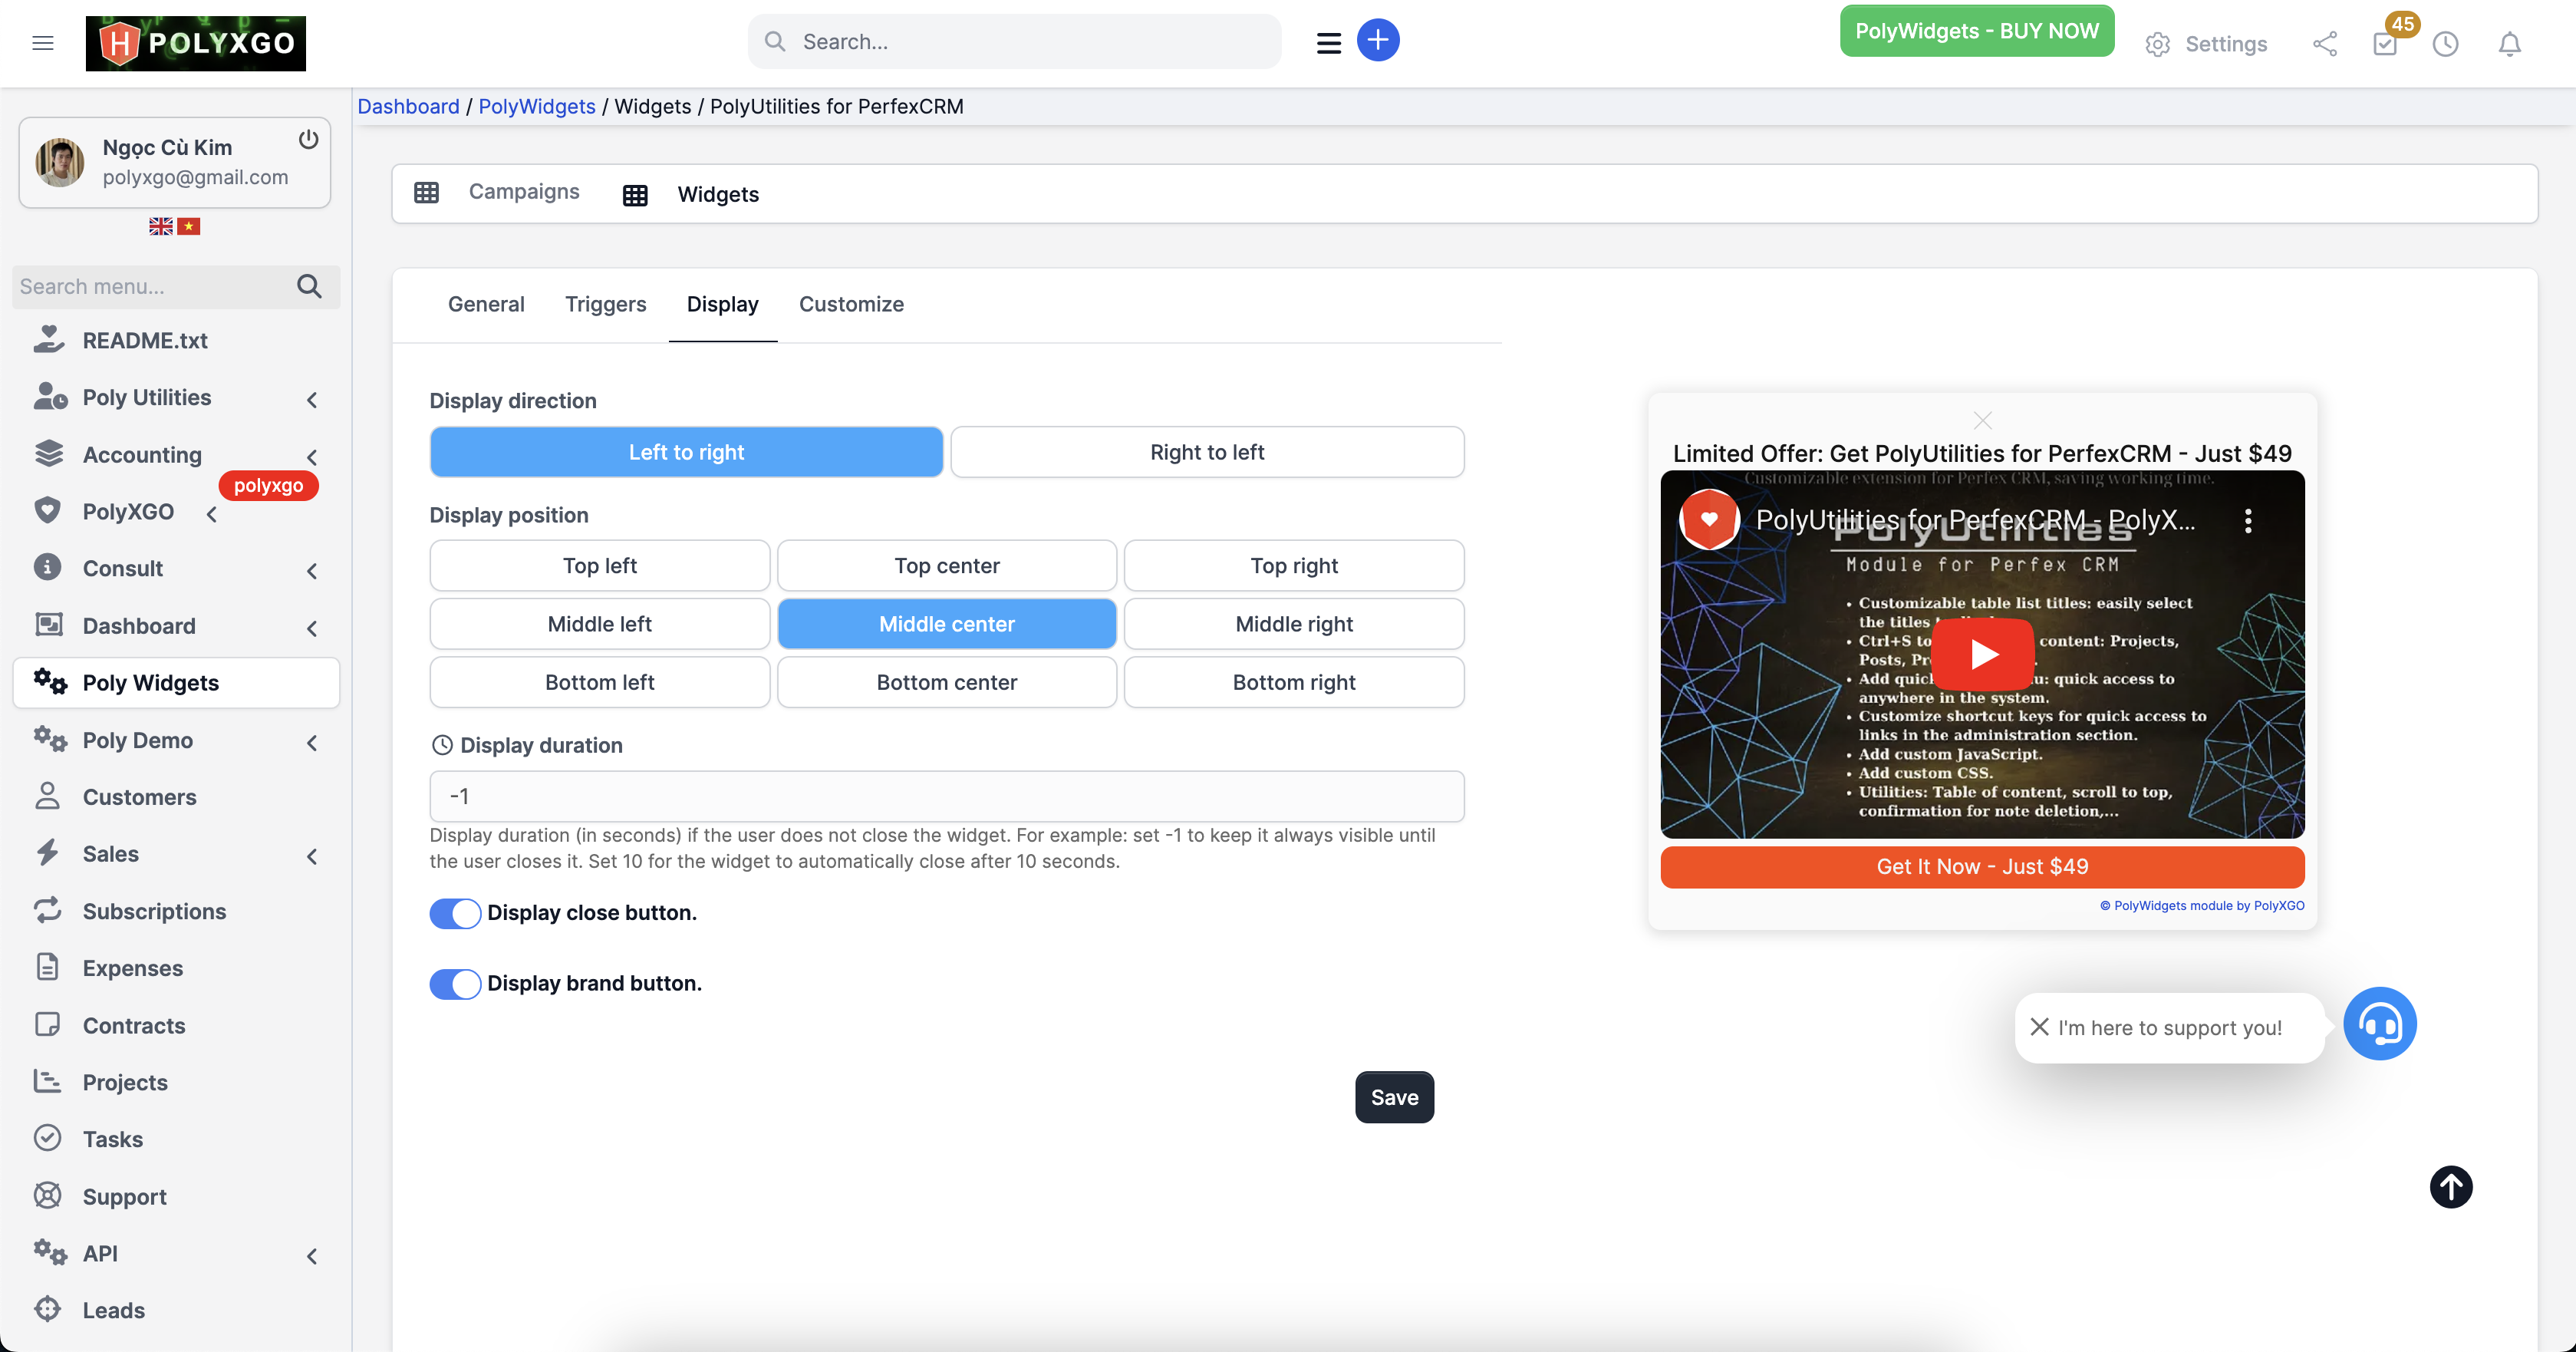Screen dimensions: 2576x1352
Task: Expand Consult submenu chevron
Action: pos(312,571)
